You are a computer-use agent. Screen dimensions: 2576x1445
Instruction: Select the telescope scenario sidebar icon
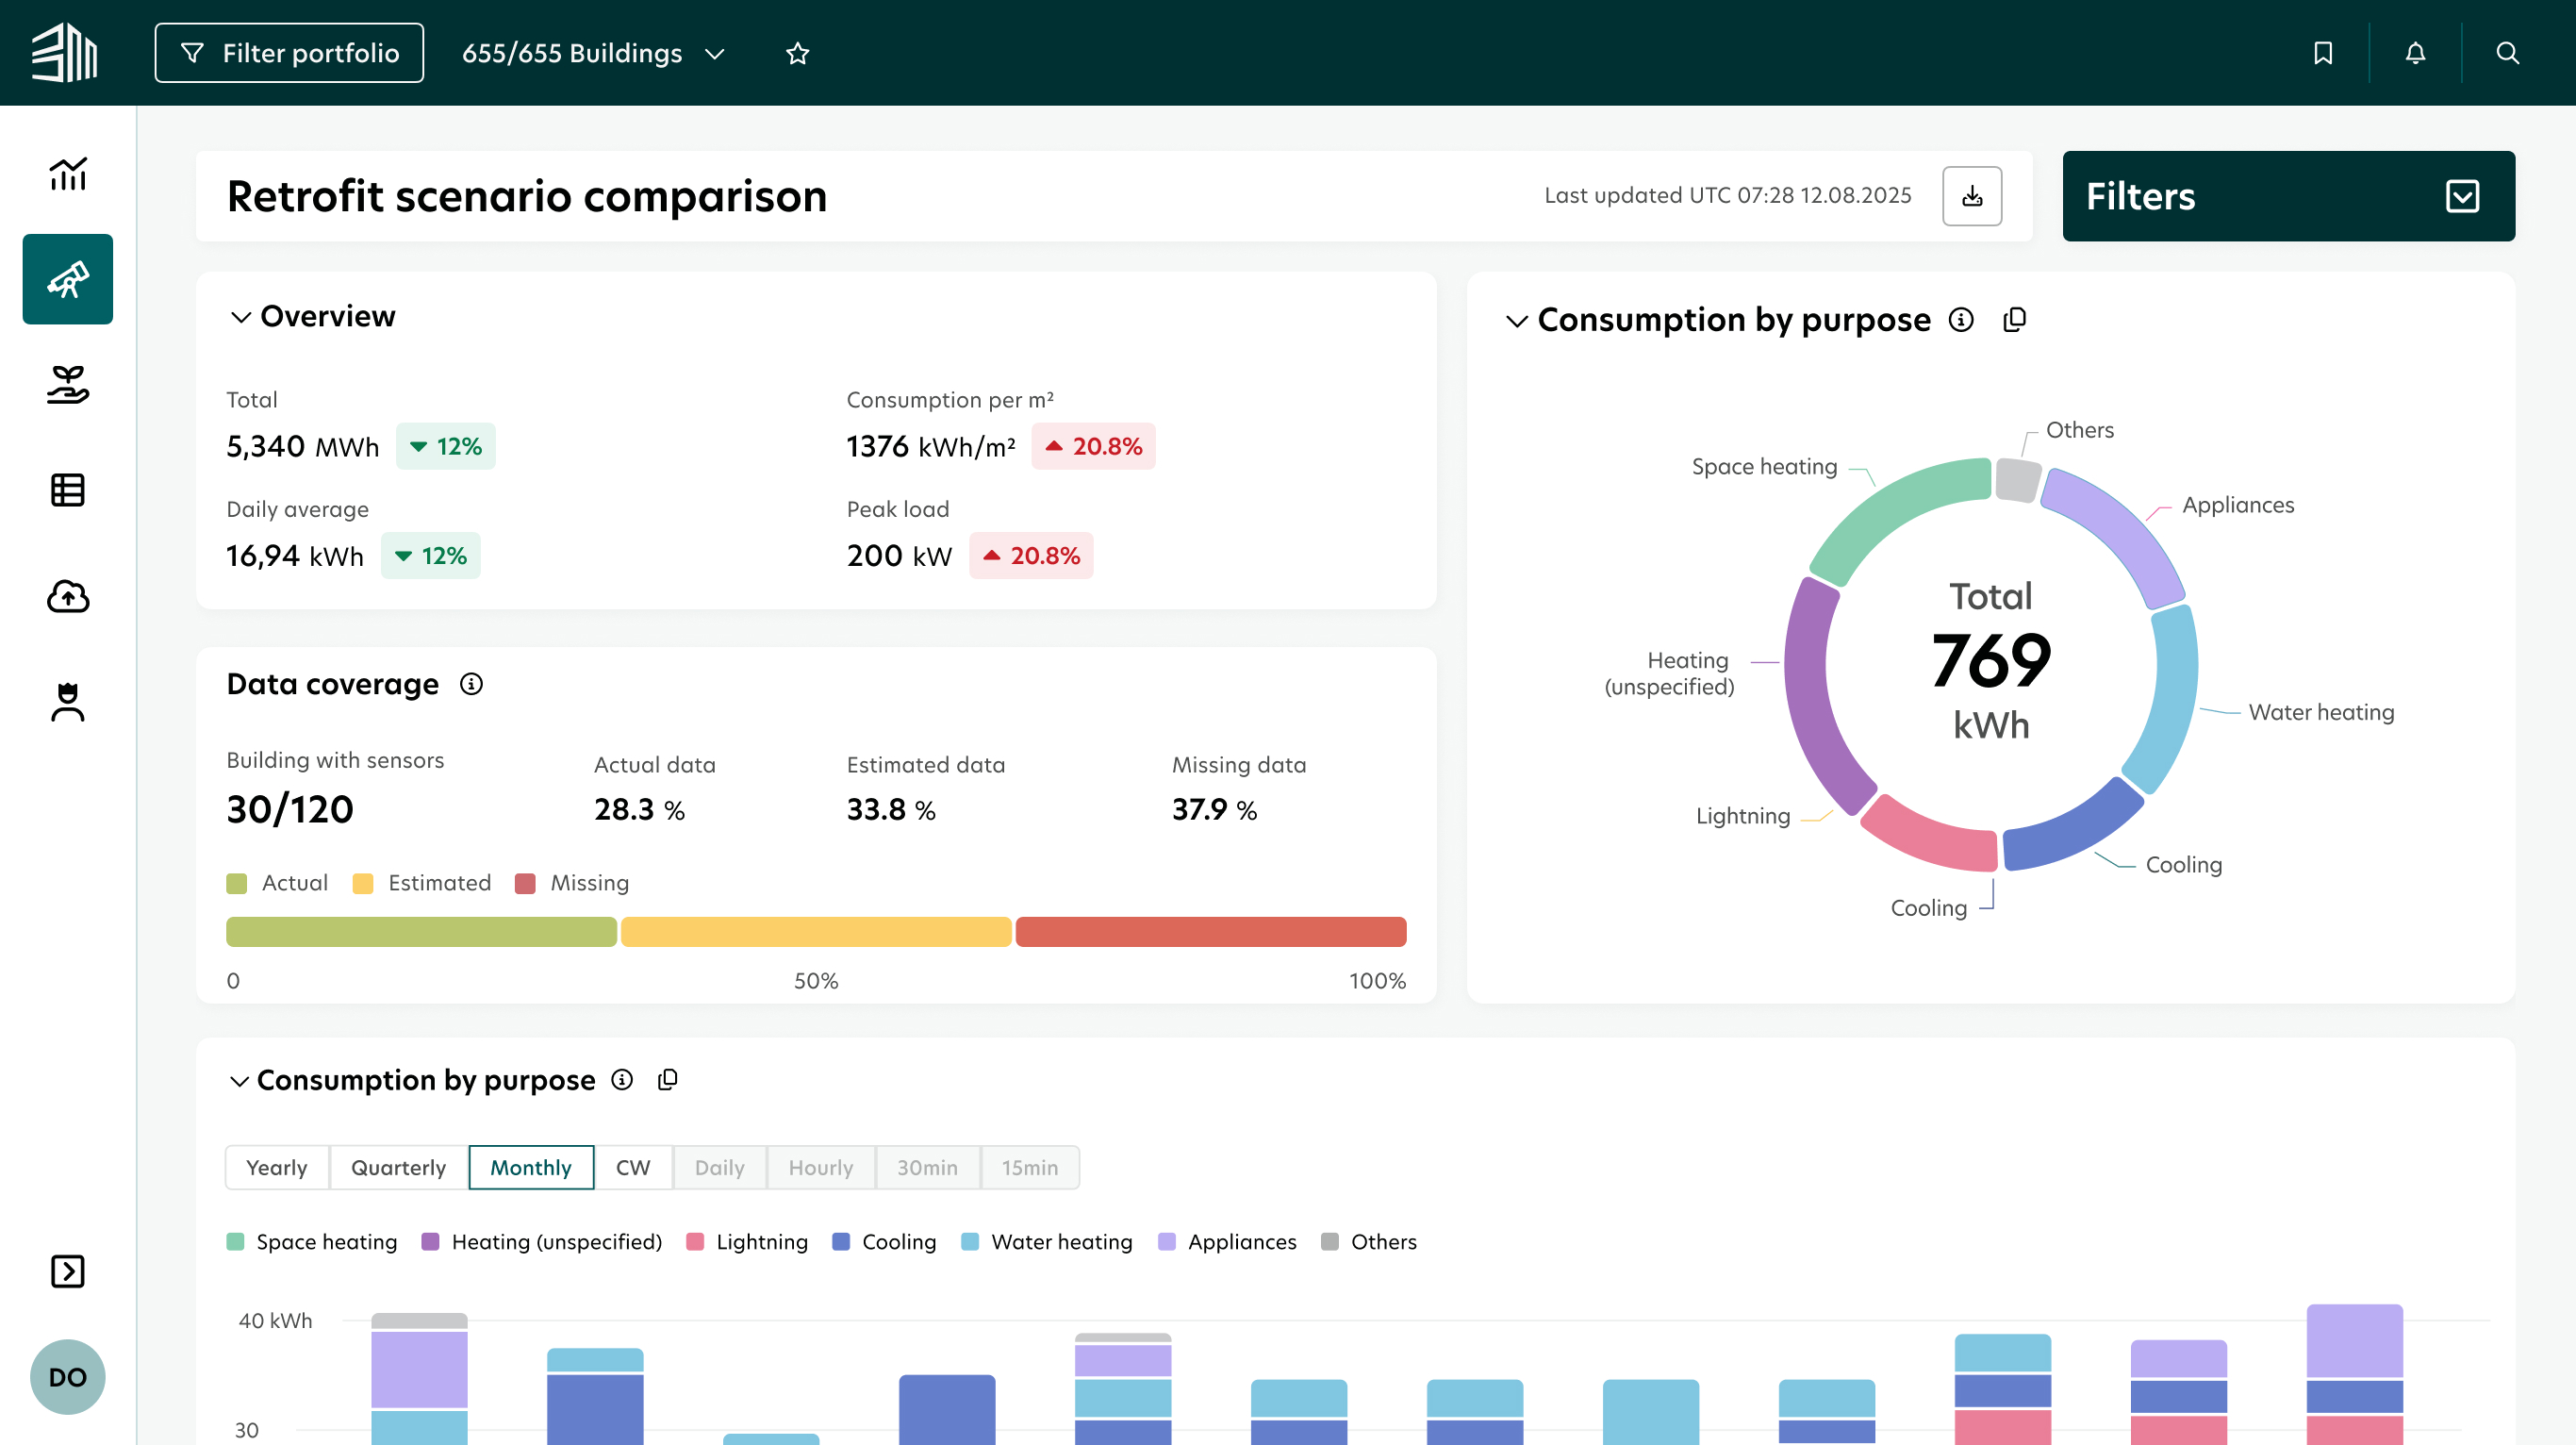[x=68, y=279]
